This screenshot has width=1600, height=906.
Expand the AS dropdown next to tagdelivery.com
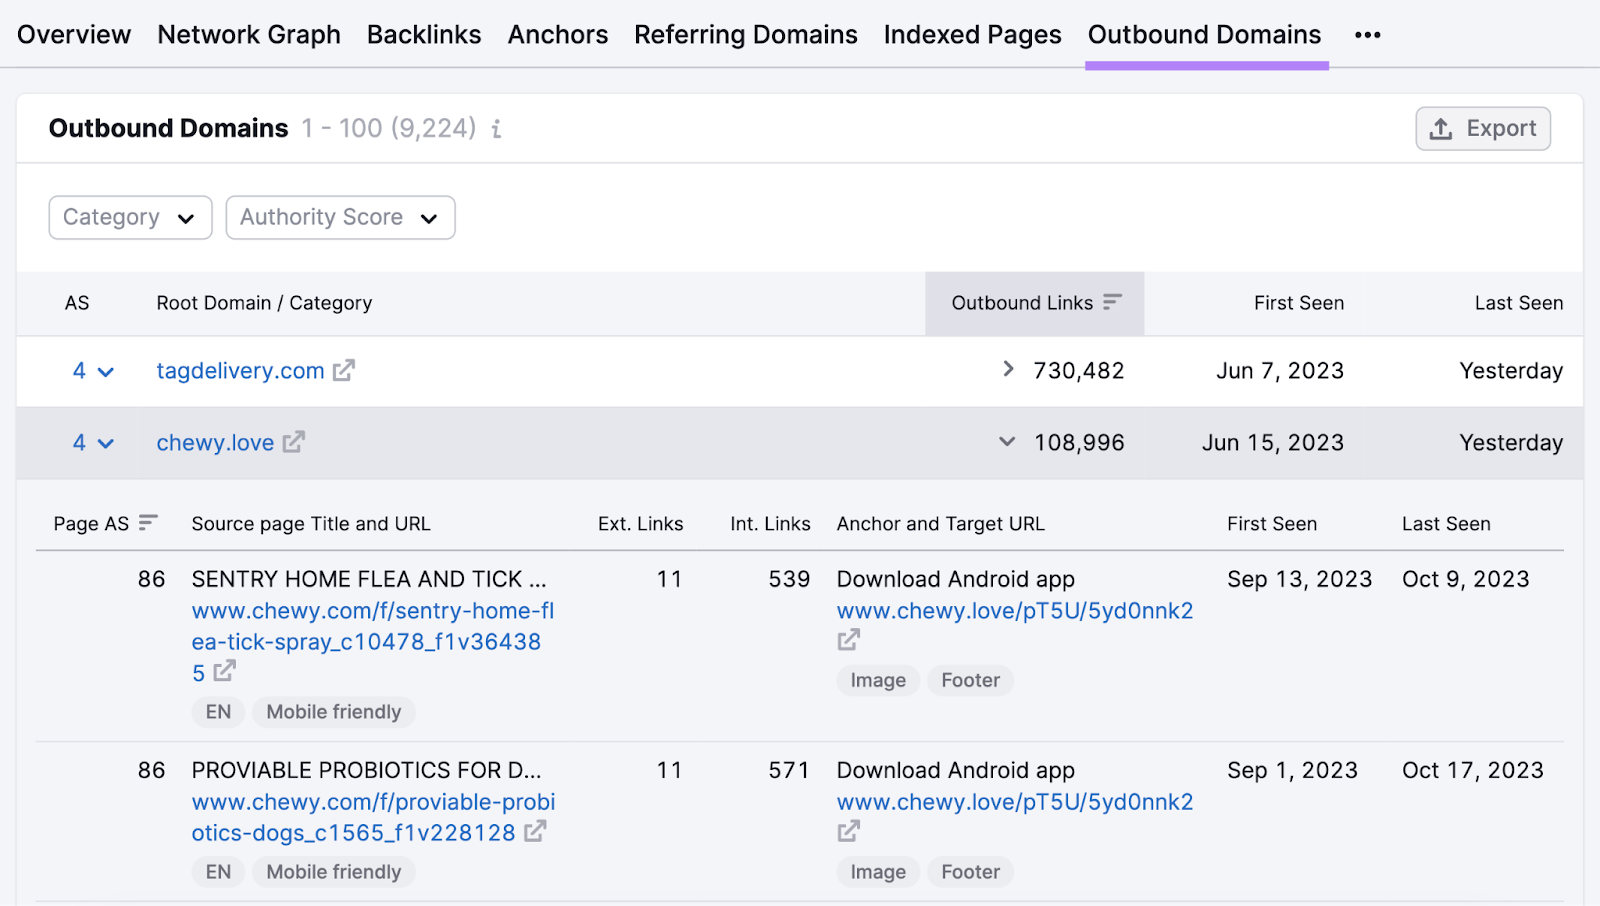click(106, 370)
